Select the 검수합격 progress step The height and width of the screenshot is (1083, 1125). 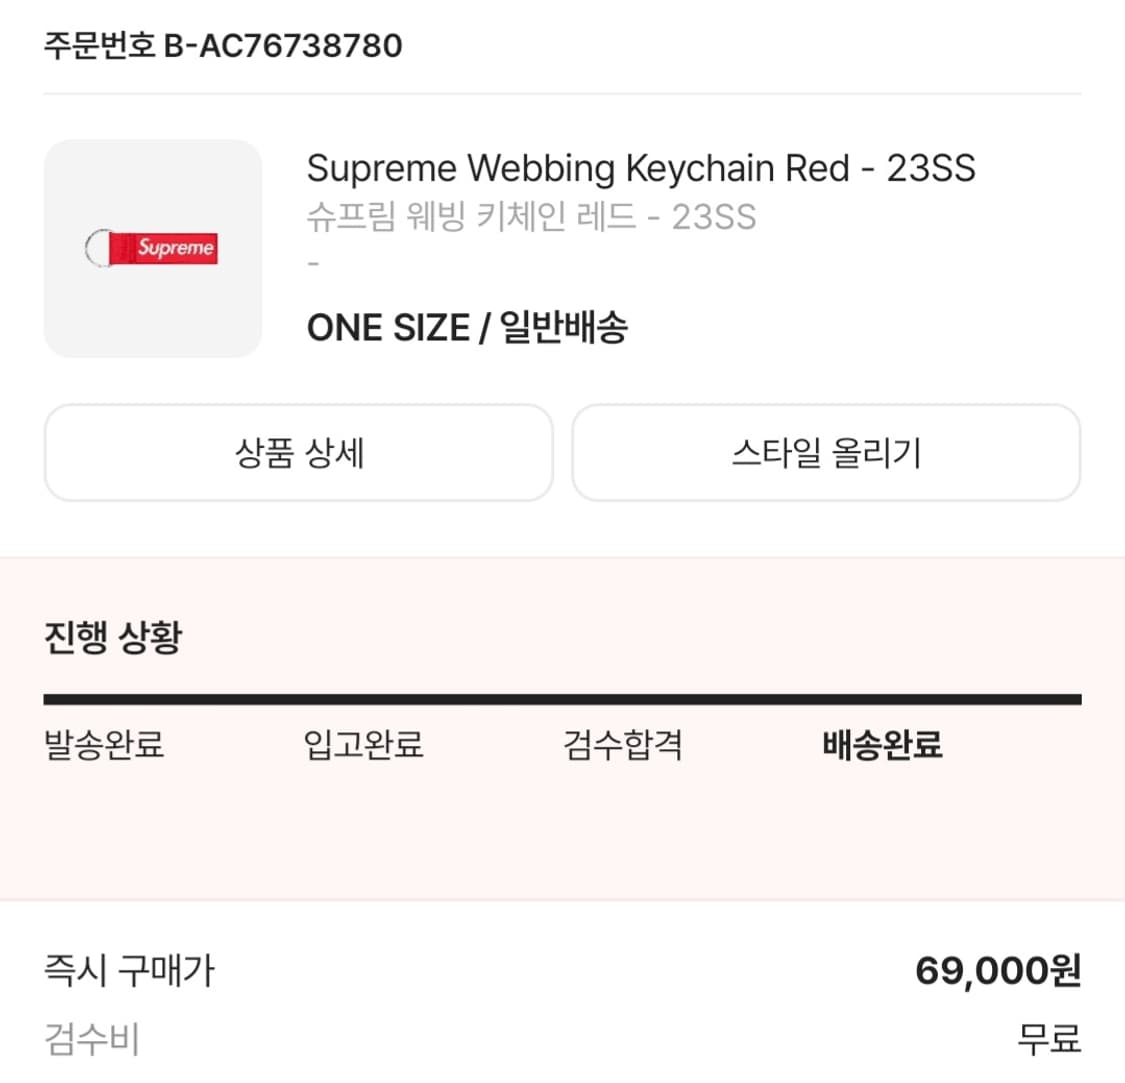(622, 745)
